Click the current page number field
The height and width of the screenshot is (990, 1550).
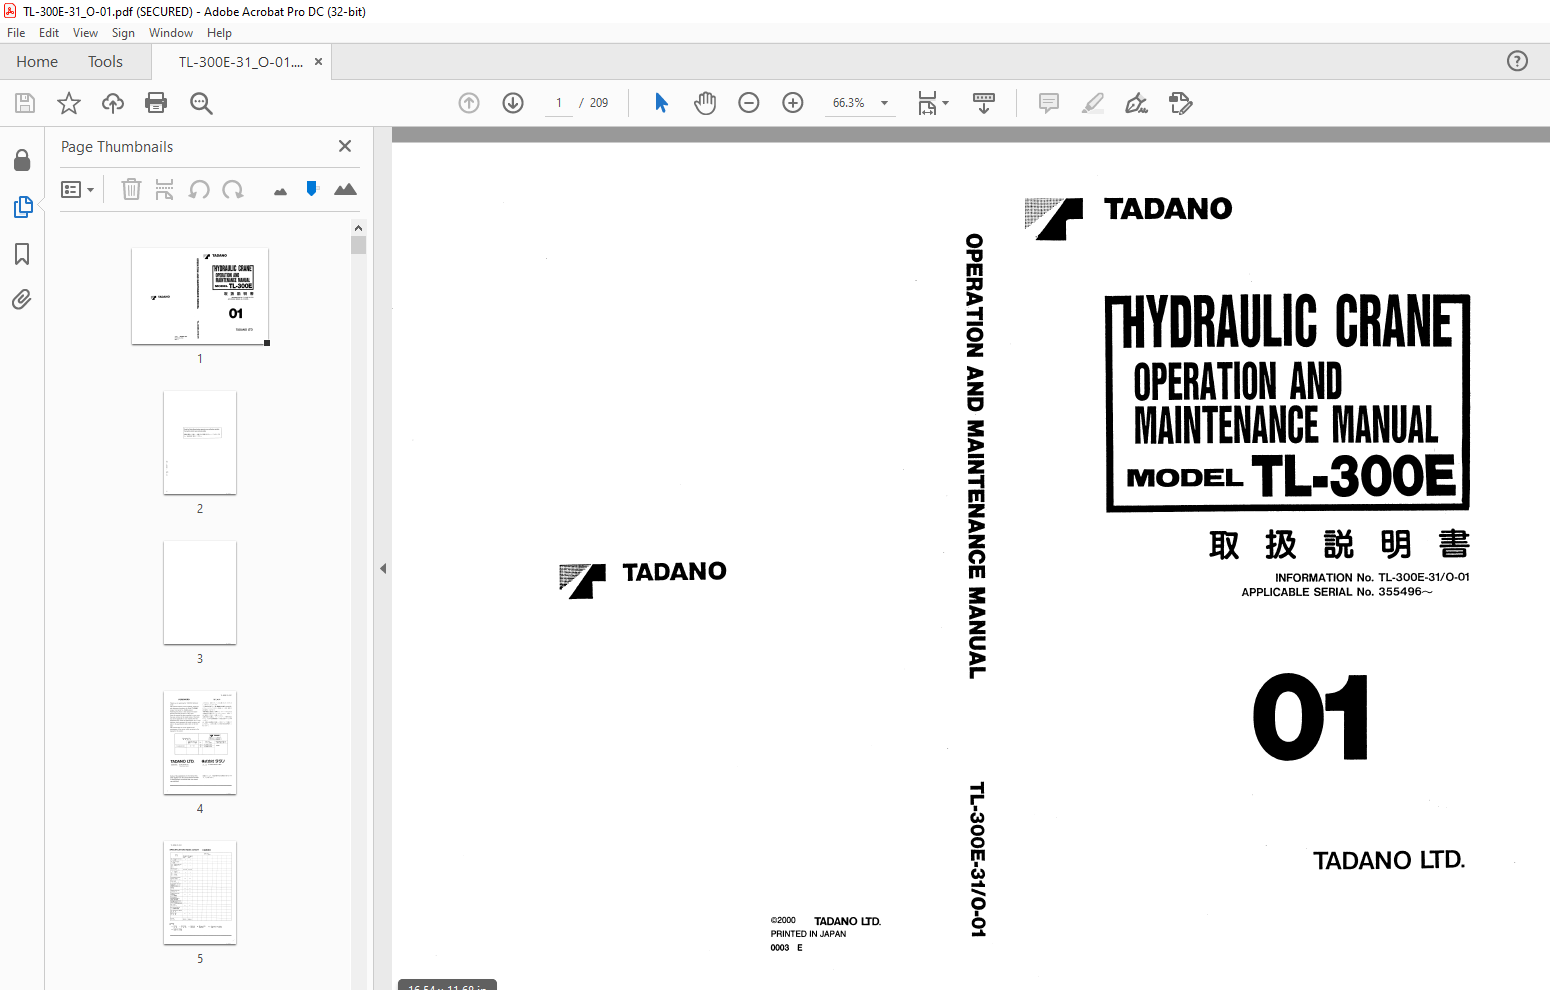[x=559, y=103]
